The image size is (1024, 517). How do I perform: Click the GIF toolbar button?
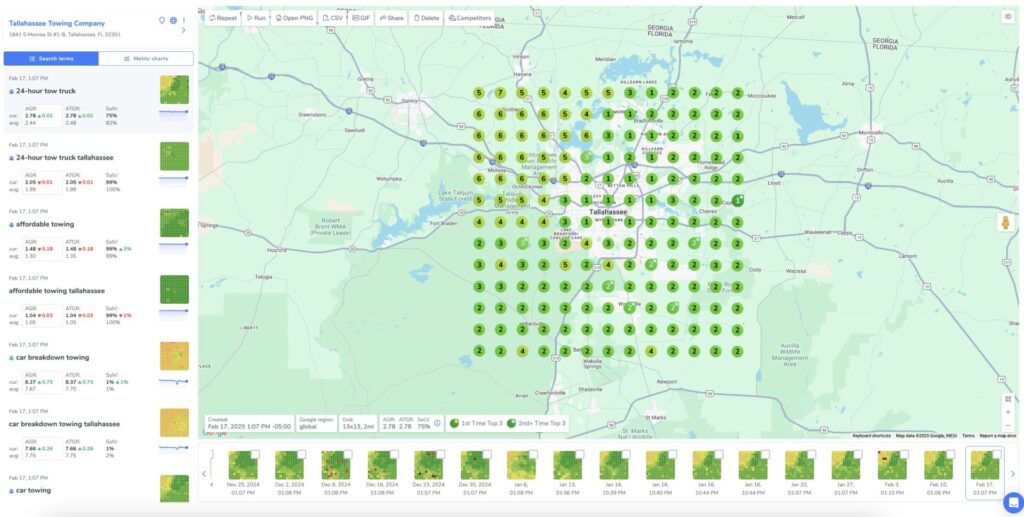tap(361, 18)
